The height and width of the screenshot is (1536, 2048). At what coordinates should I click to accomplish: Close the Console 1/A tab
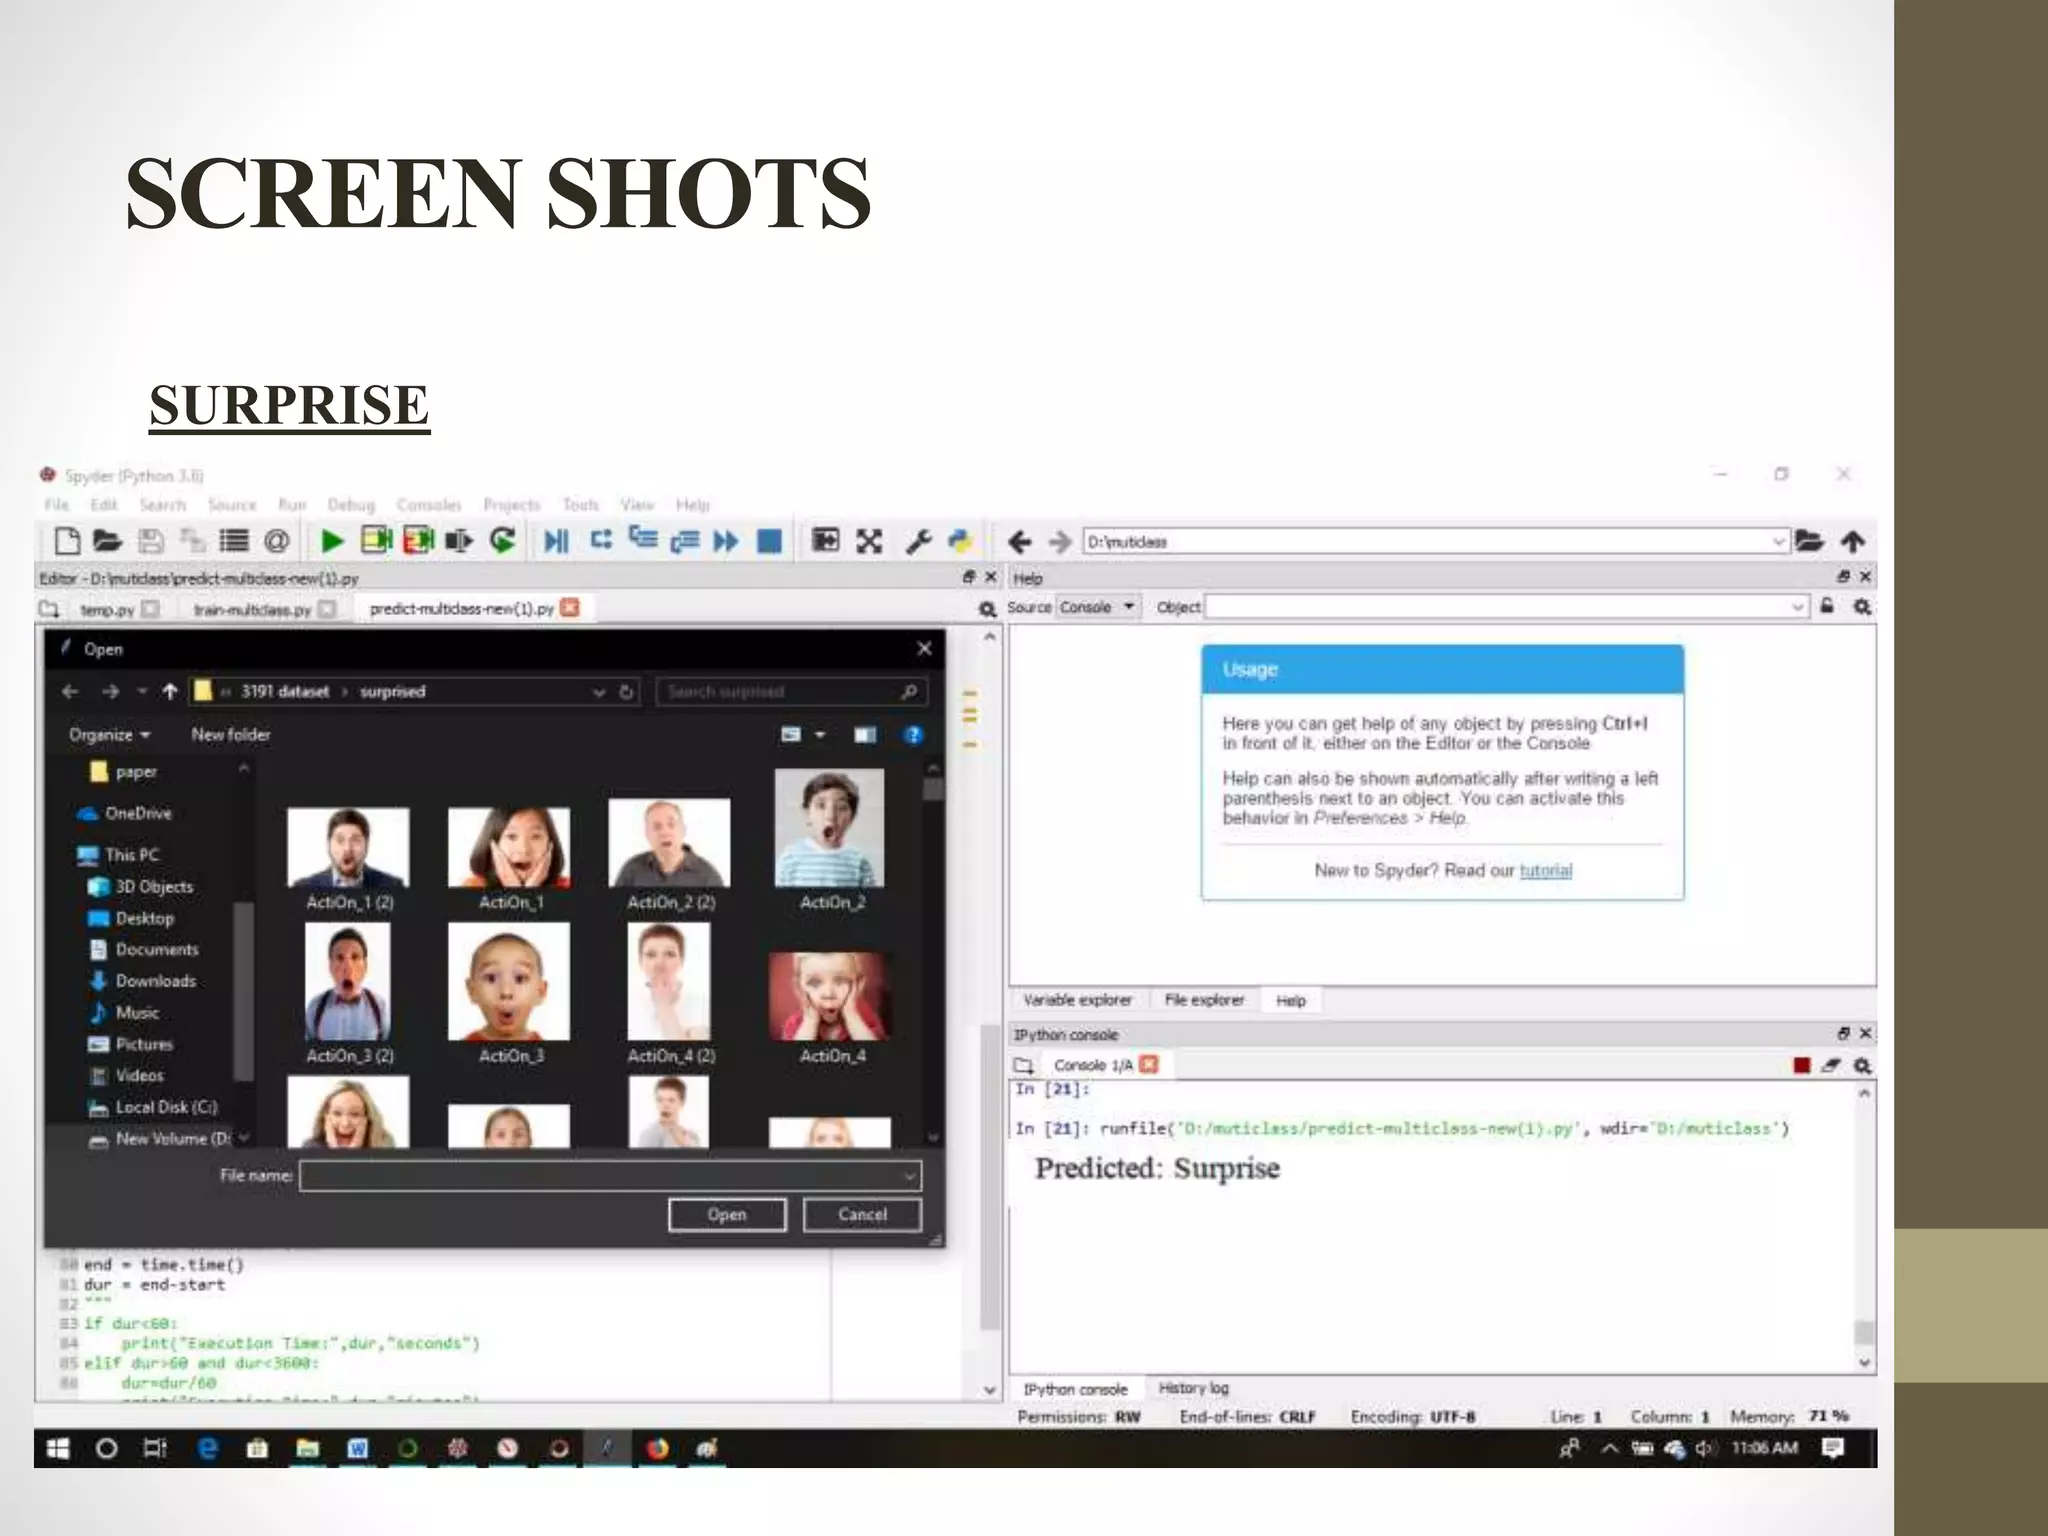point(1149,1064)
